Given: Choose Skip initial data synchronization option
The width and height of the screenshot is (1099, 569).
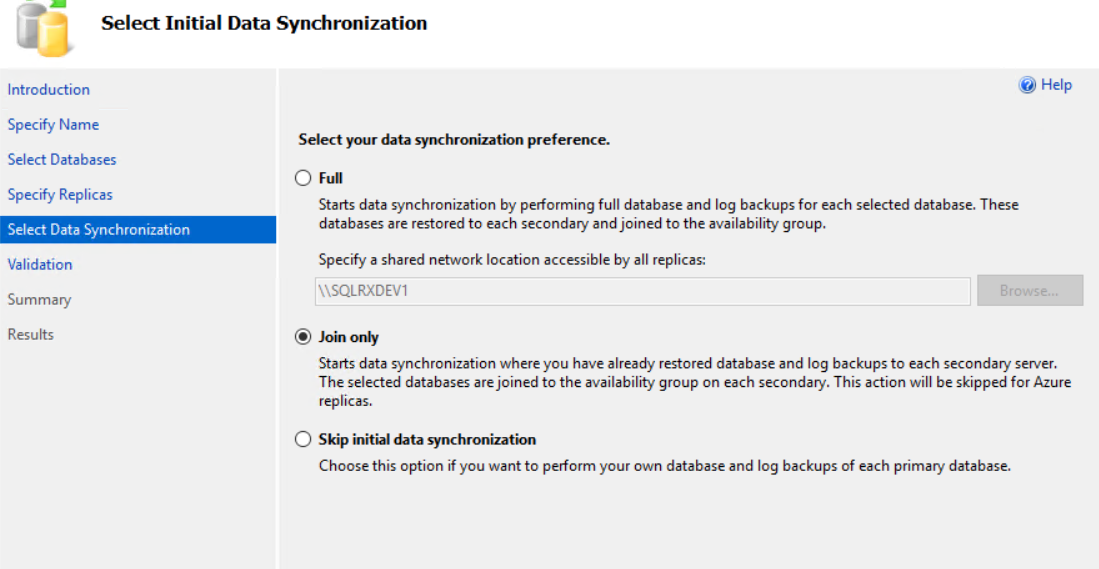Looking at the screenshot, I should coord(303,439).
